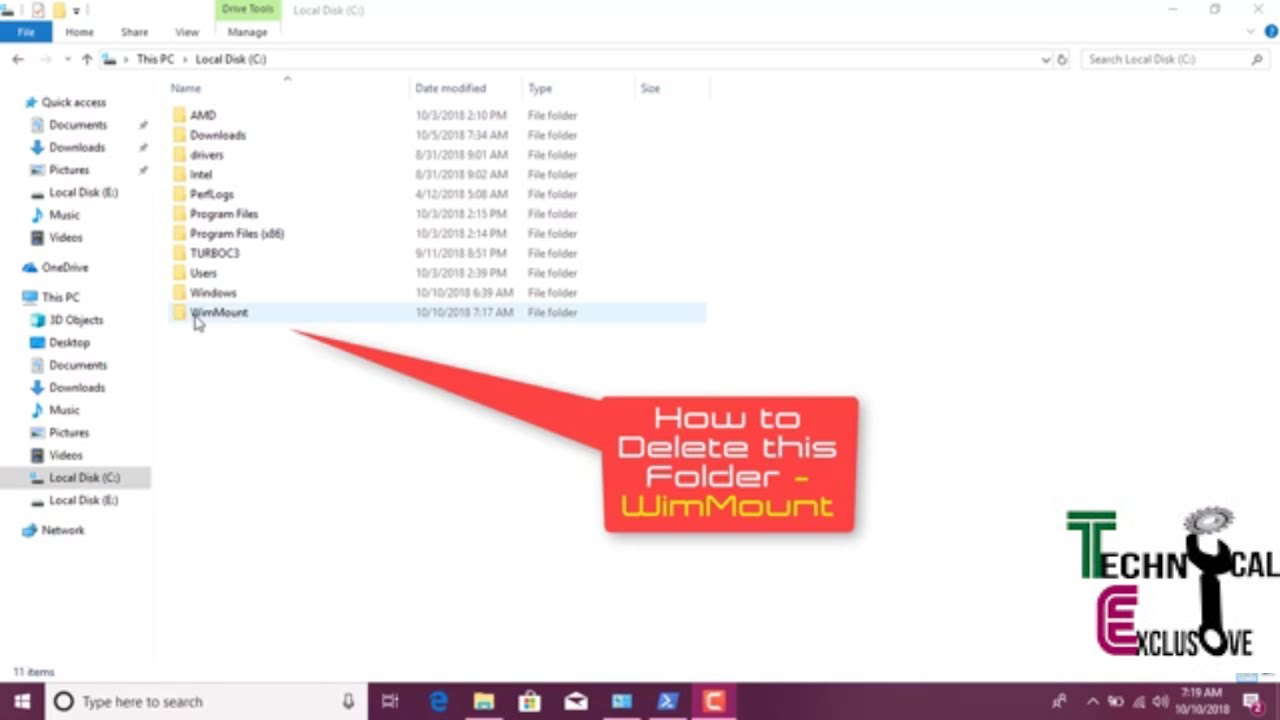This screenshot has width=1280, height=720.
Task: Click the 10/10/2018 7:17 AM date of WimMount
Action: tap(464, 312)
